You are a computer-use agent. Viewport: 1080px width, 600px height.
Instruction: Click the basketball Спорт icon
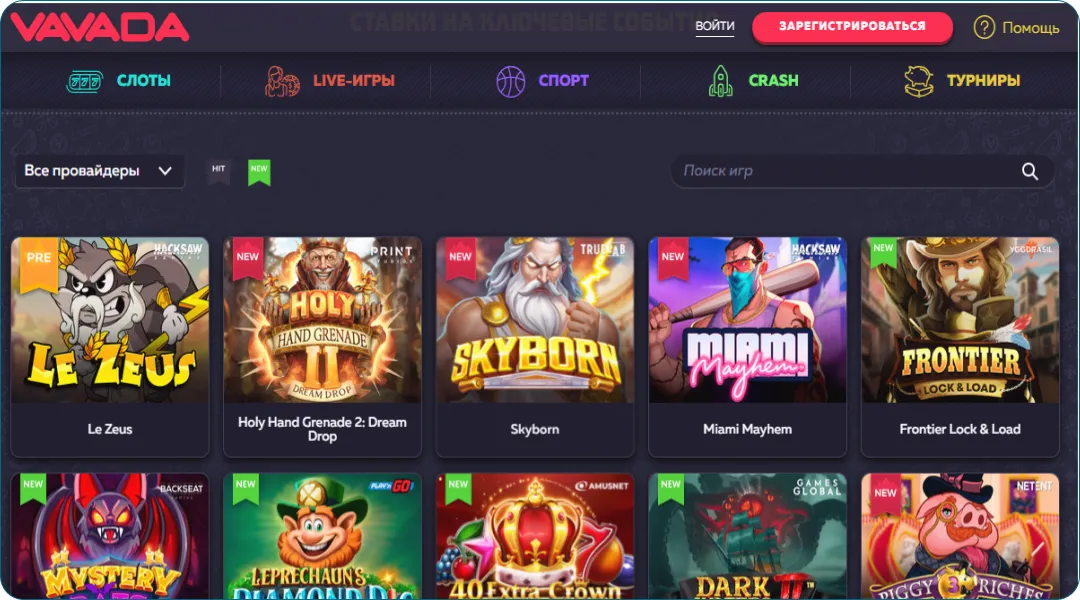coord(510,81)
